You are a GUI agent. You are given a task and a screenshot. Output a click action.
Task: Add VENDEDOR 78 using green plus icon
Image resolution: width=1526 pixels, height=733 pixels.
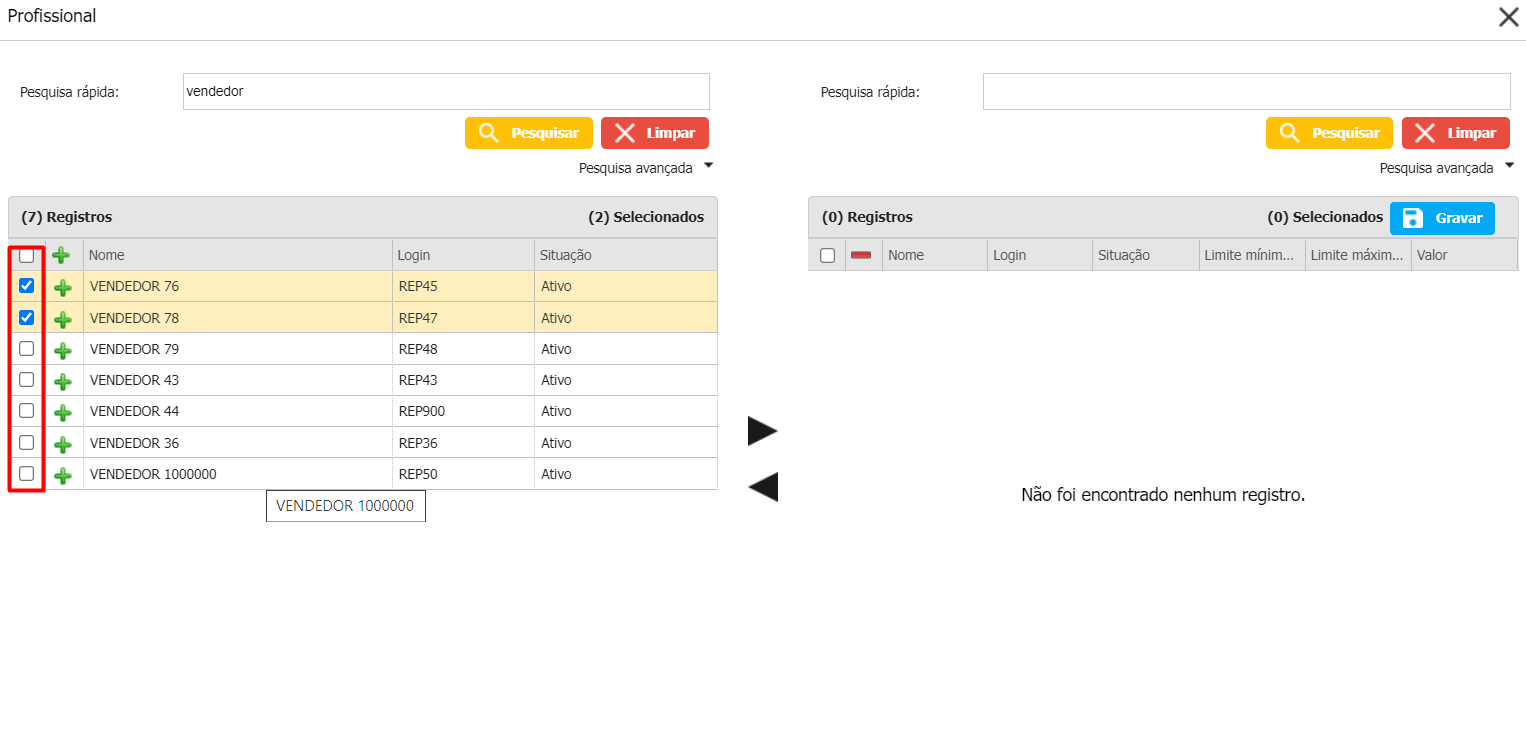(62, 319)
